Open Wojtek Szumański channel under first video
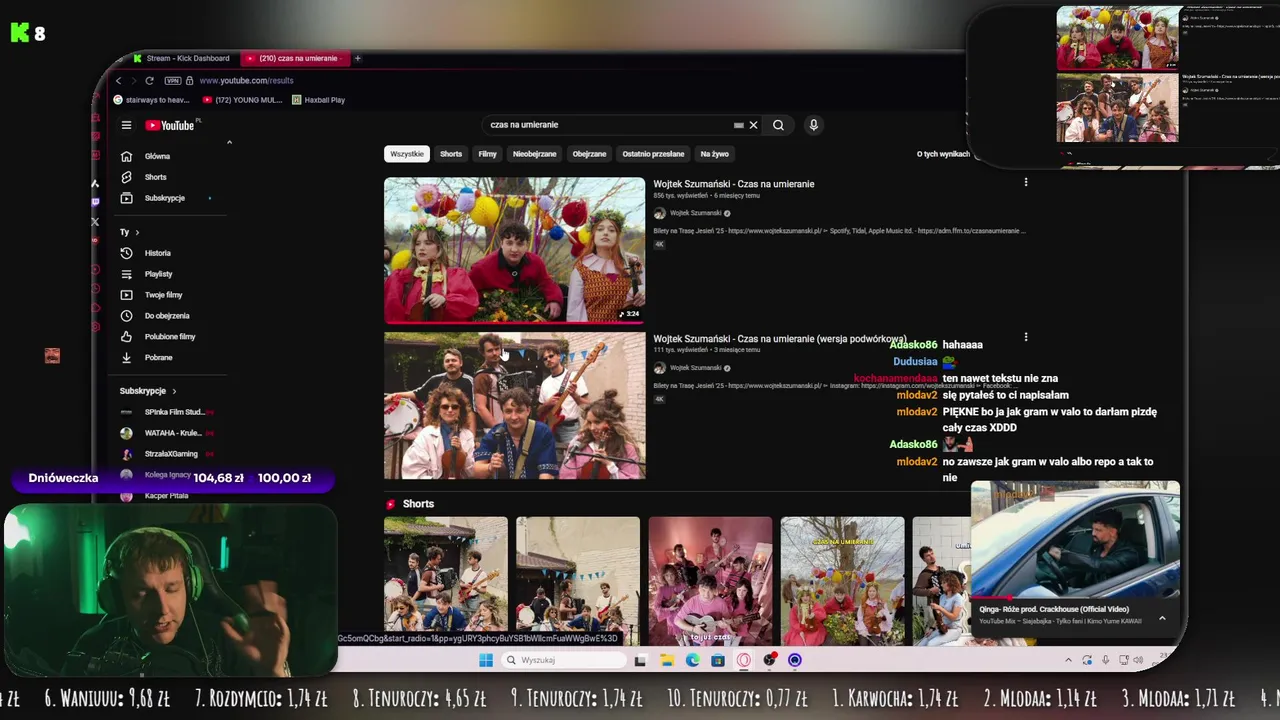 click(695, 213)
